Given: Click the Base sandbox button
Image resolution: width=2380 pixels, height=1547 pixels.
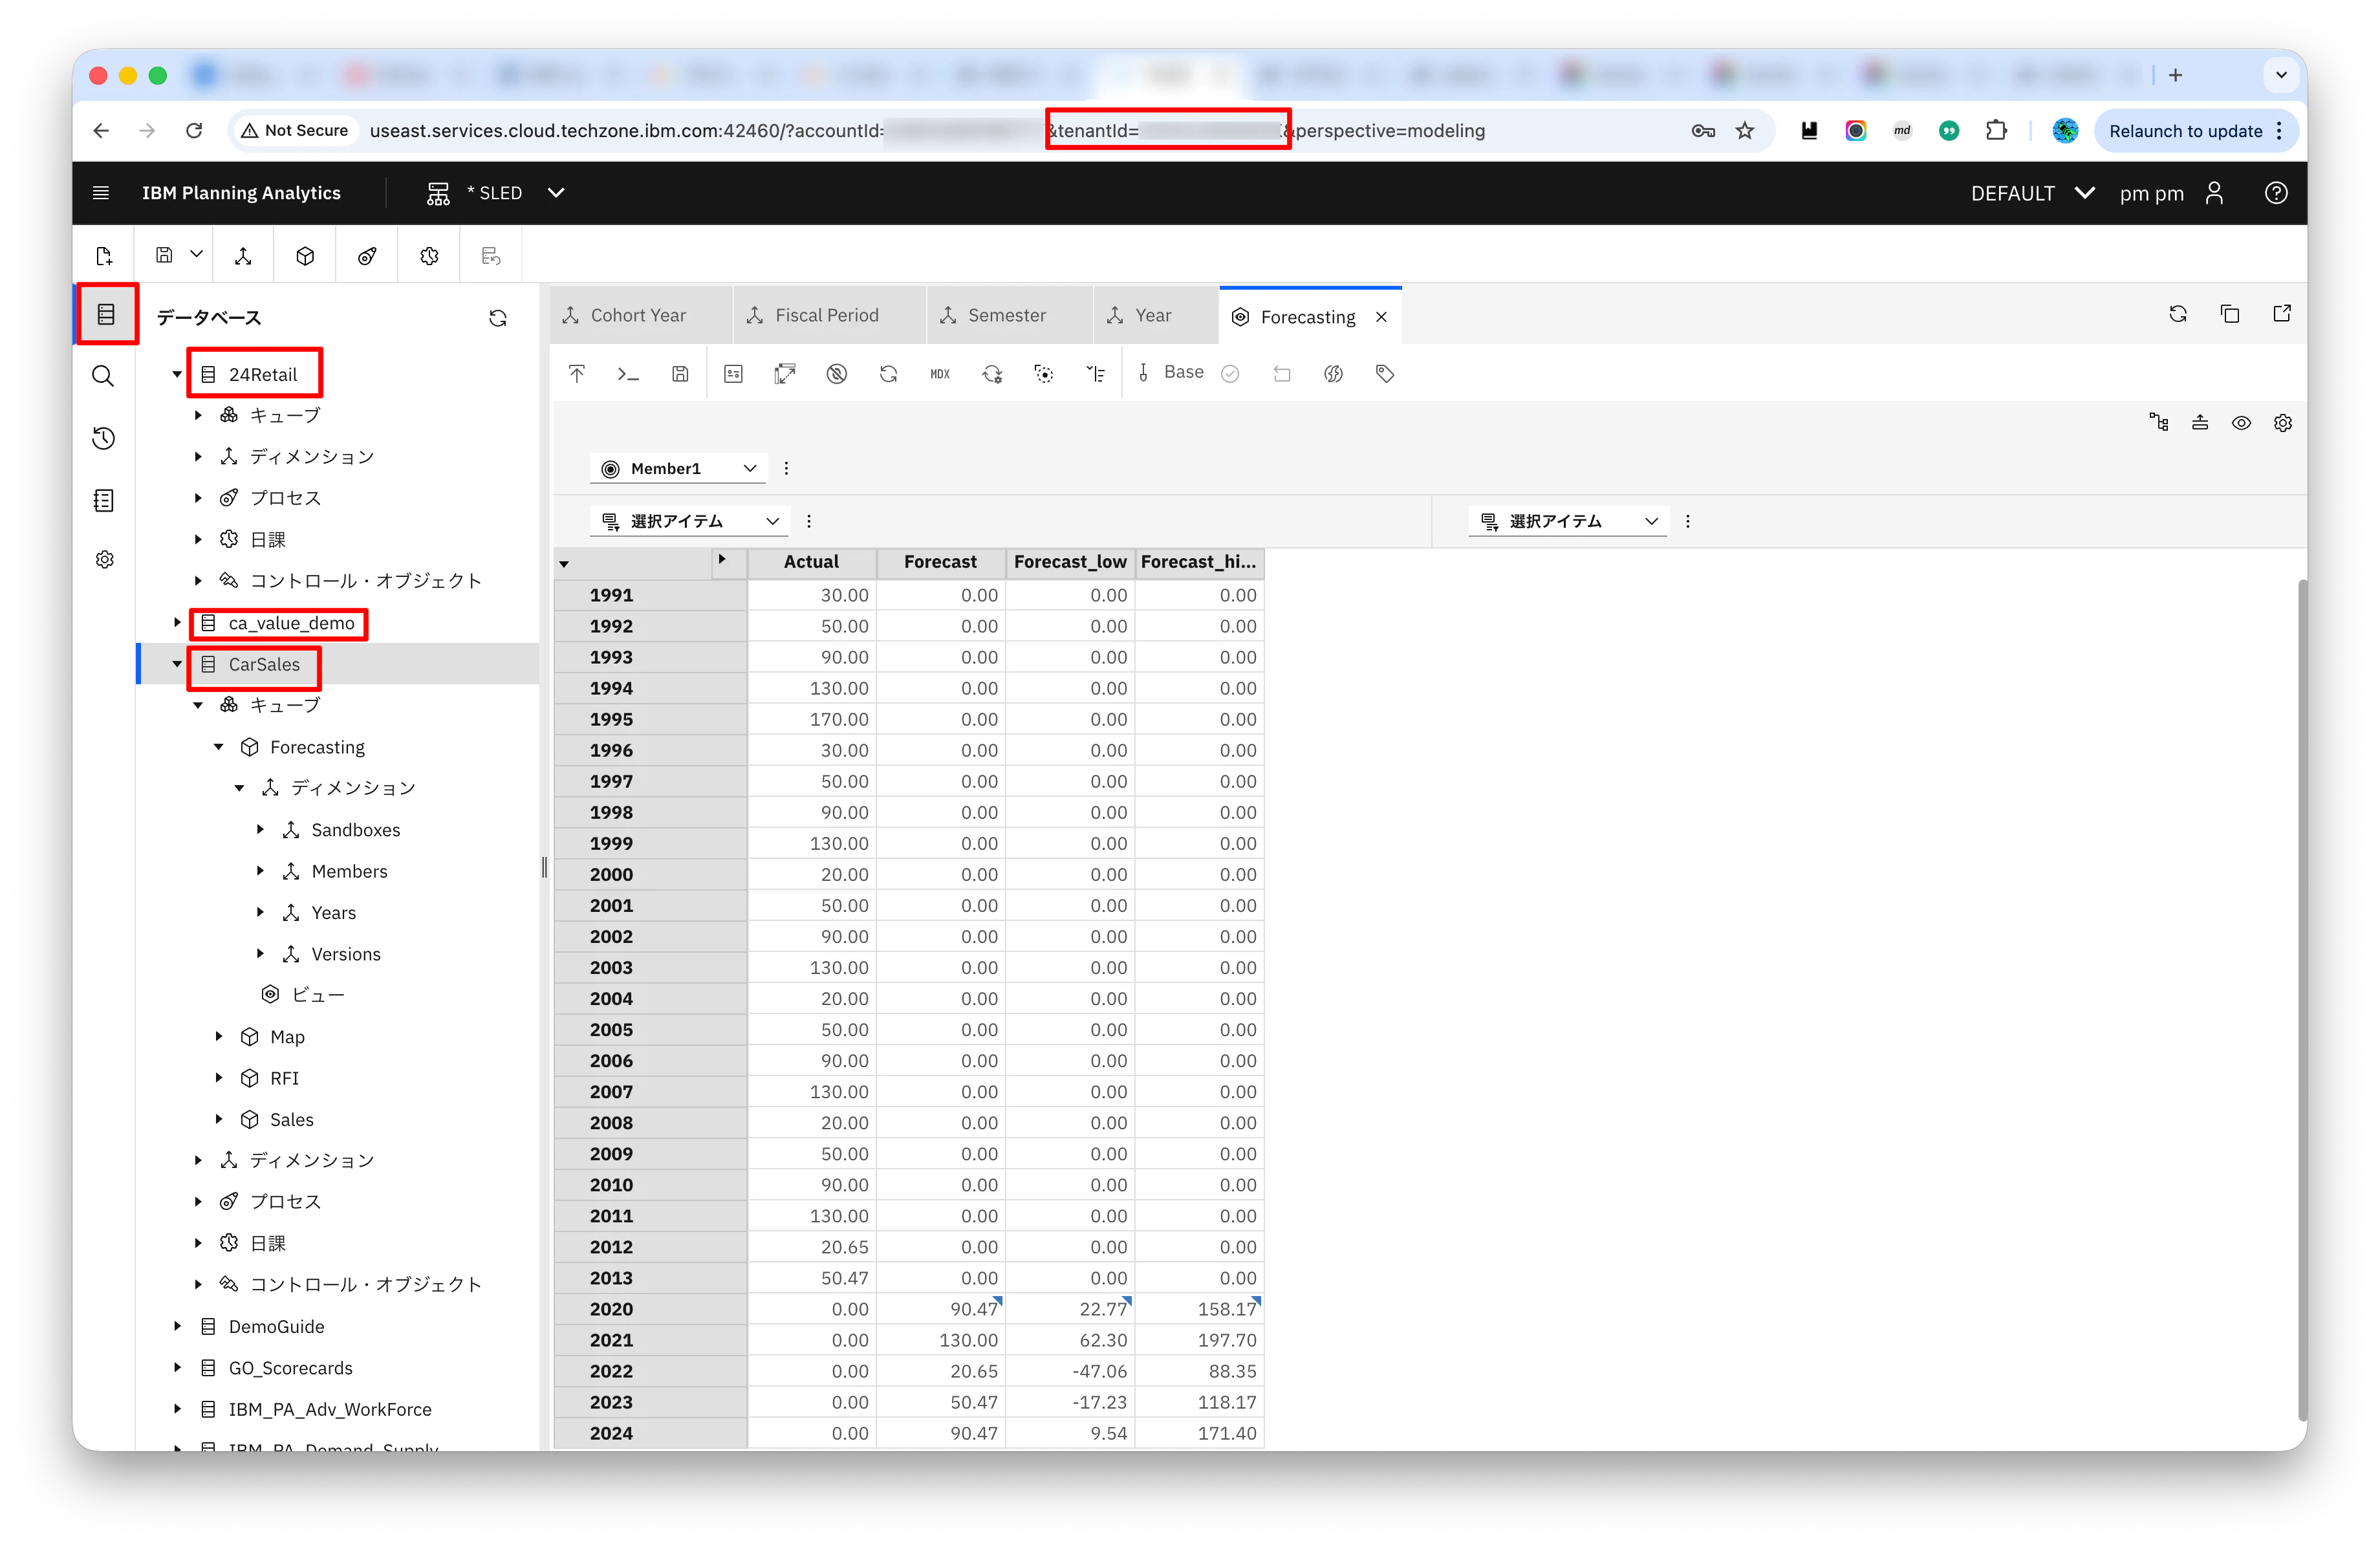Looking at the screenshot, I should (x=1183, y=373).
